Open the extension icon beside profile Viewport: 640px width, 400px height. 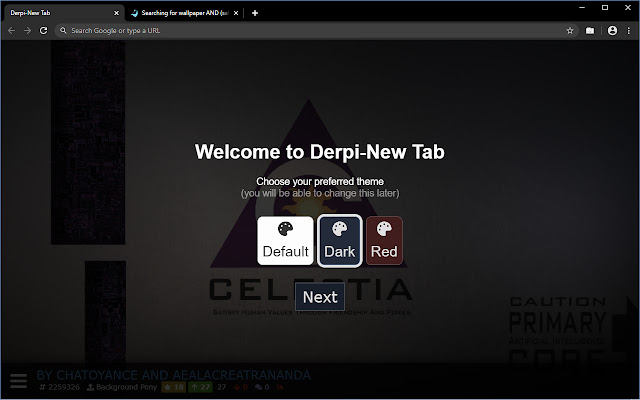[590, 31]
